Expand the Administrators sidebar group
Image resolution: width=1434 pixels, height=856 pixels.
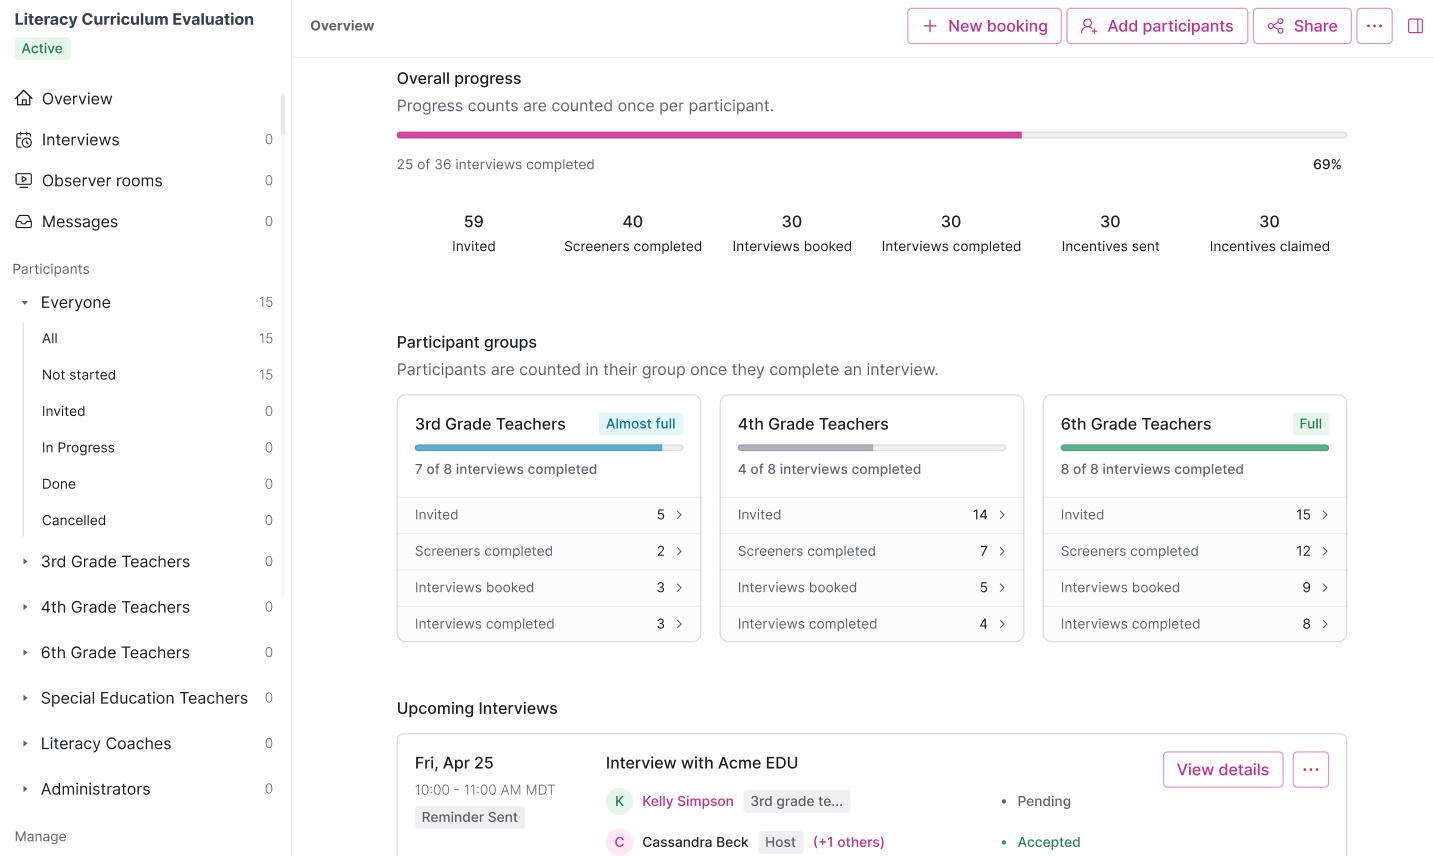[25, 789]
